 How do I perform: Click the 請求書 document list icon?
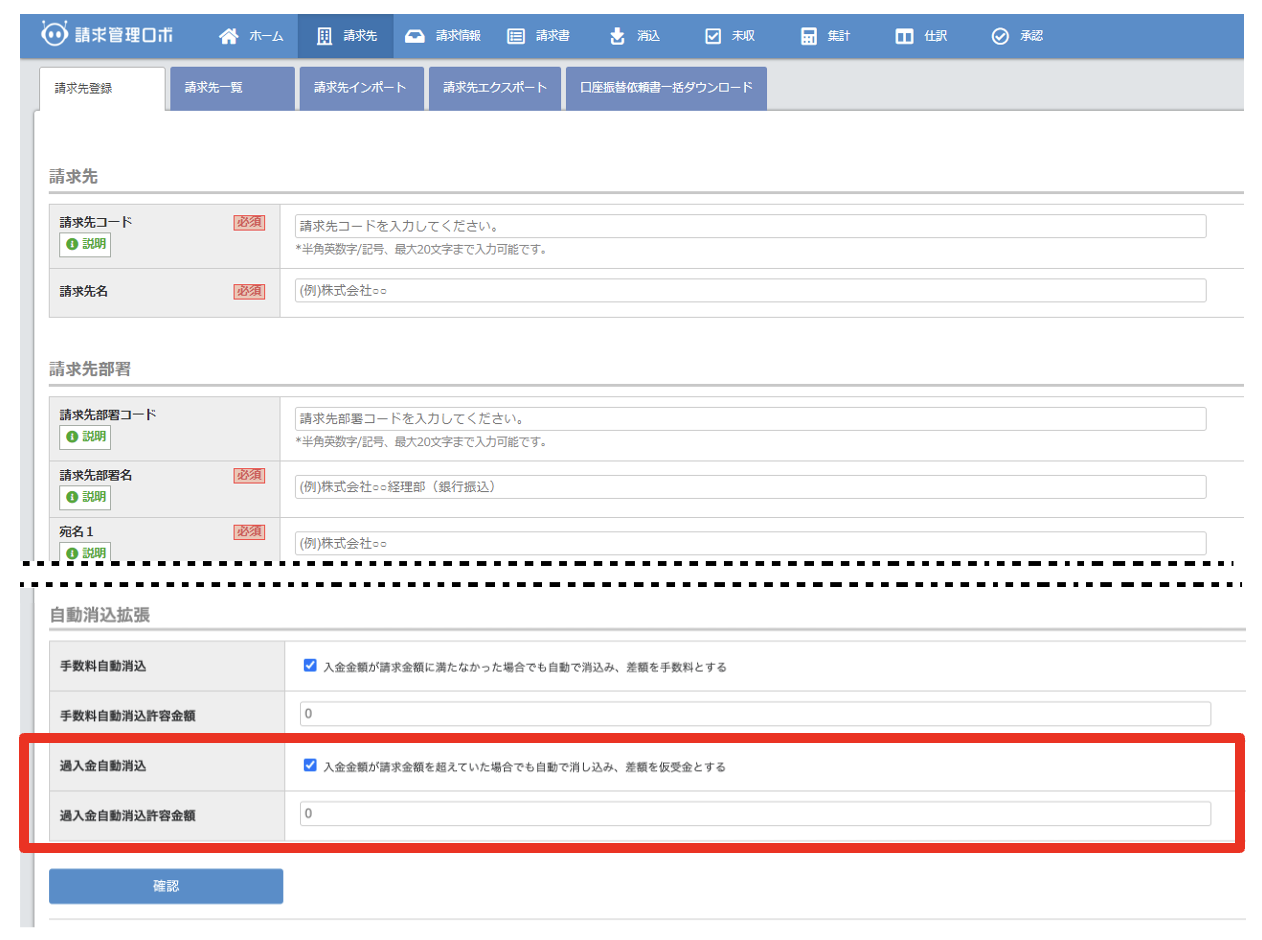coord(516,37)
